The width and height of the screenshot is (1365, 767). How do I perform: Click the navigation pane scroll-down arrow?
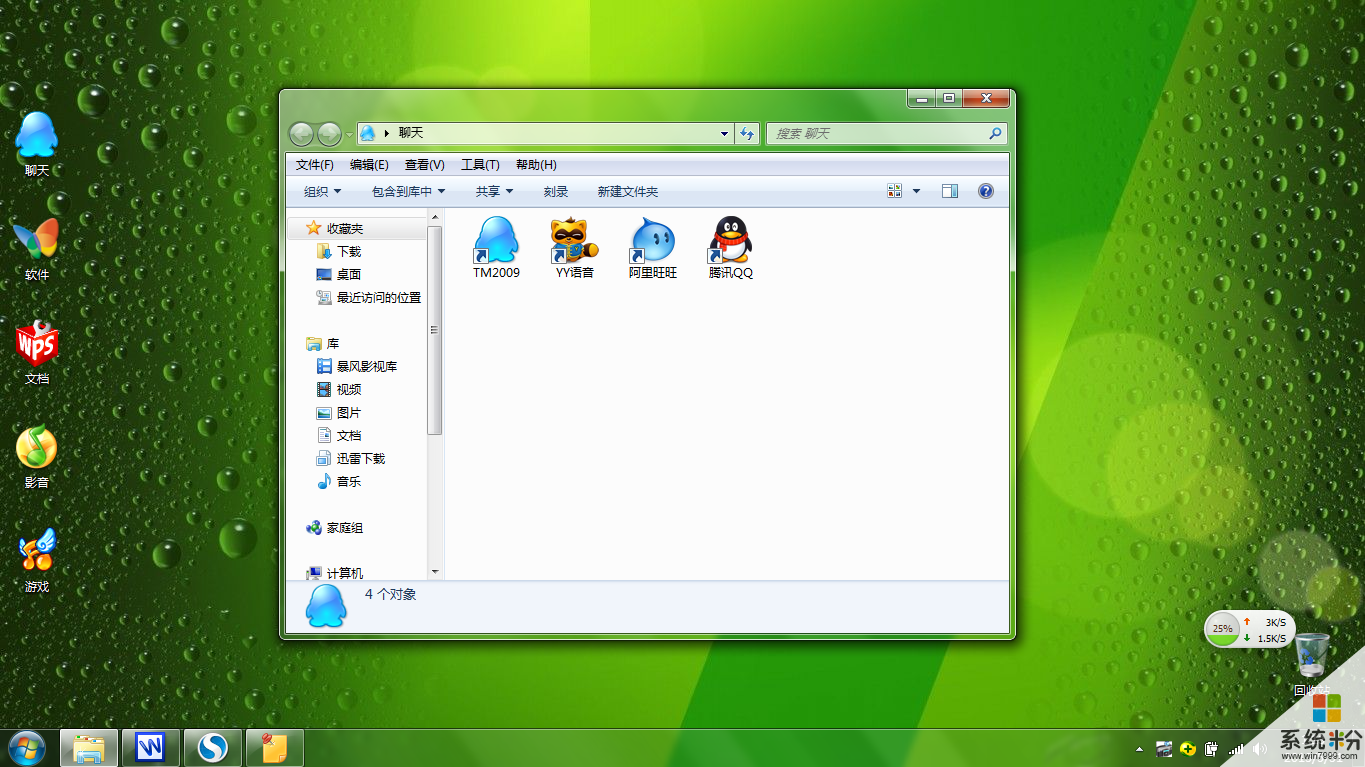click(435, 571)
